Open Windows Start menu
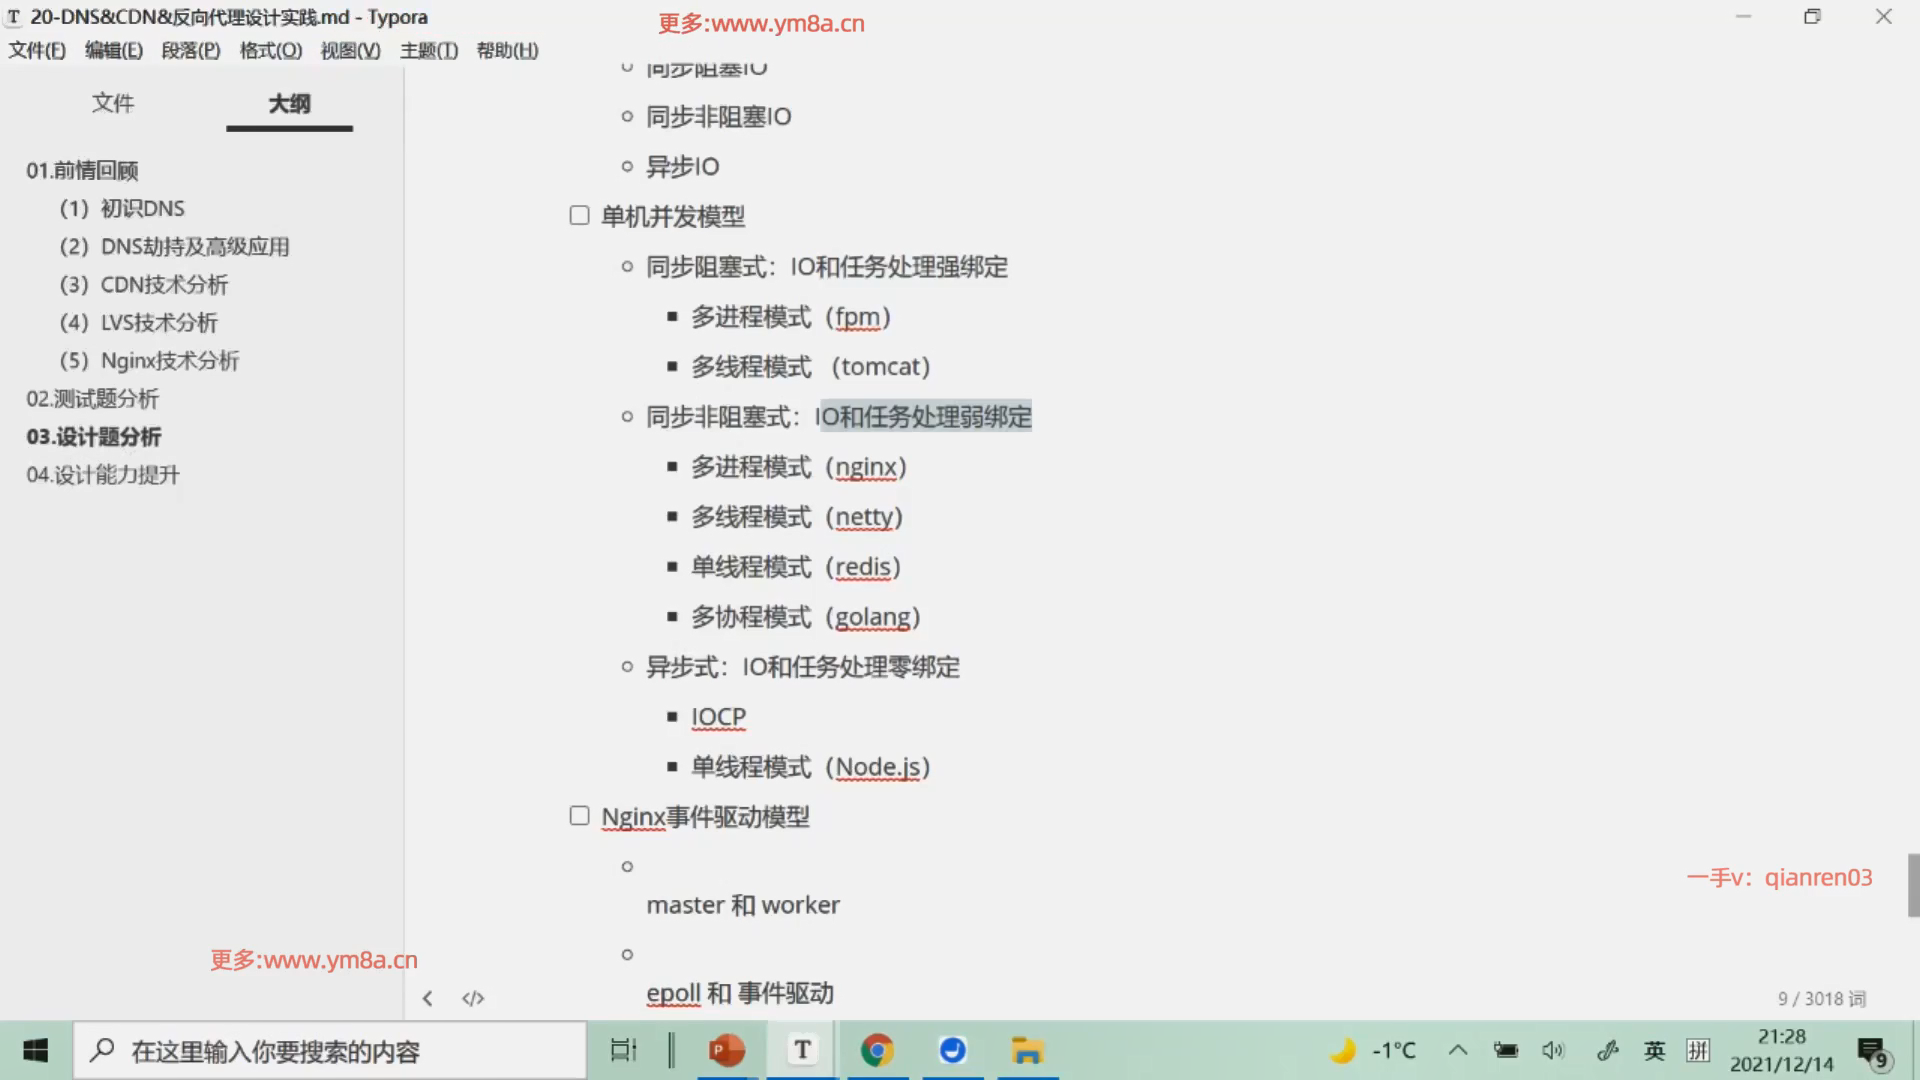 [36, 1050]
